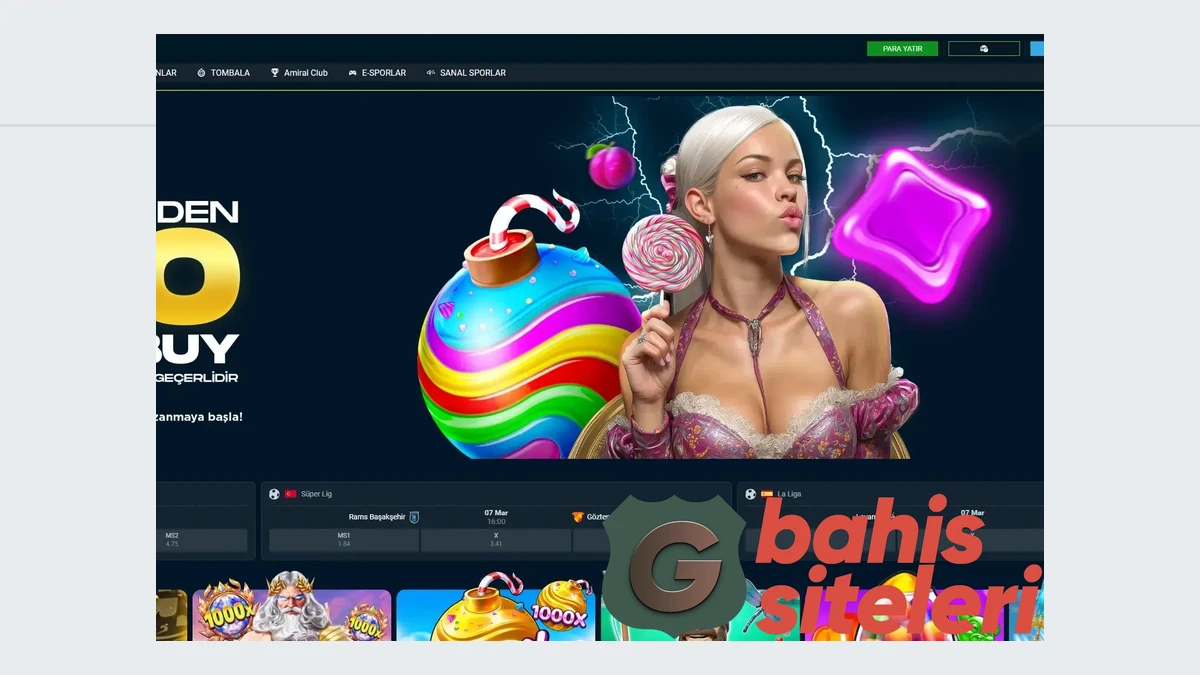1200x675 pixels.
Task: Open the candy bomb 1000x game thumbnail
Action: coord(495,614)
